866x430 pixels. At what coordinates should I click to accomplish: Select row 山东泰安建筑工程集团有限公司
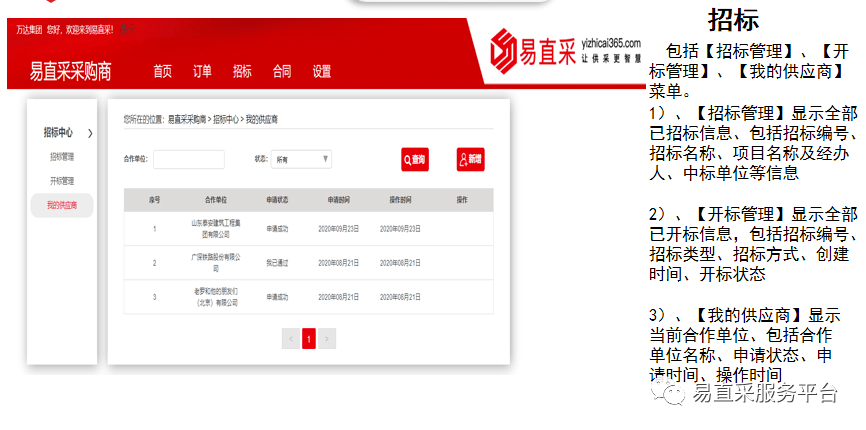coord(308,229)
